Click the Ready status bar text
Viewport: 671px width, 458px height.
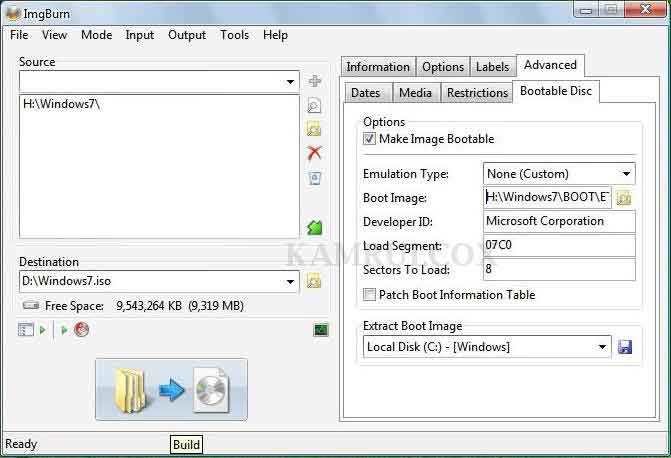[21, 444]
